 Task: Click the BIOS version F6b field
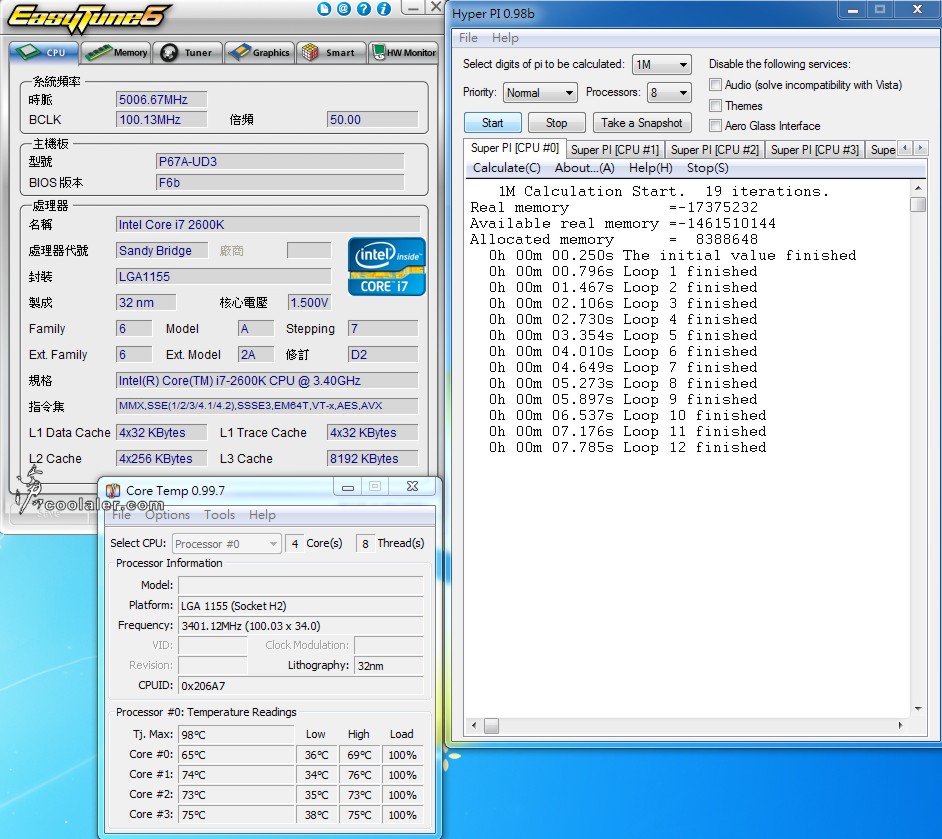280,183
